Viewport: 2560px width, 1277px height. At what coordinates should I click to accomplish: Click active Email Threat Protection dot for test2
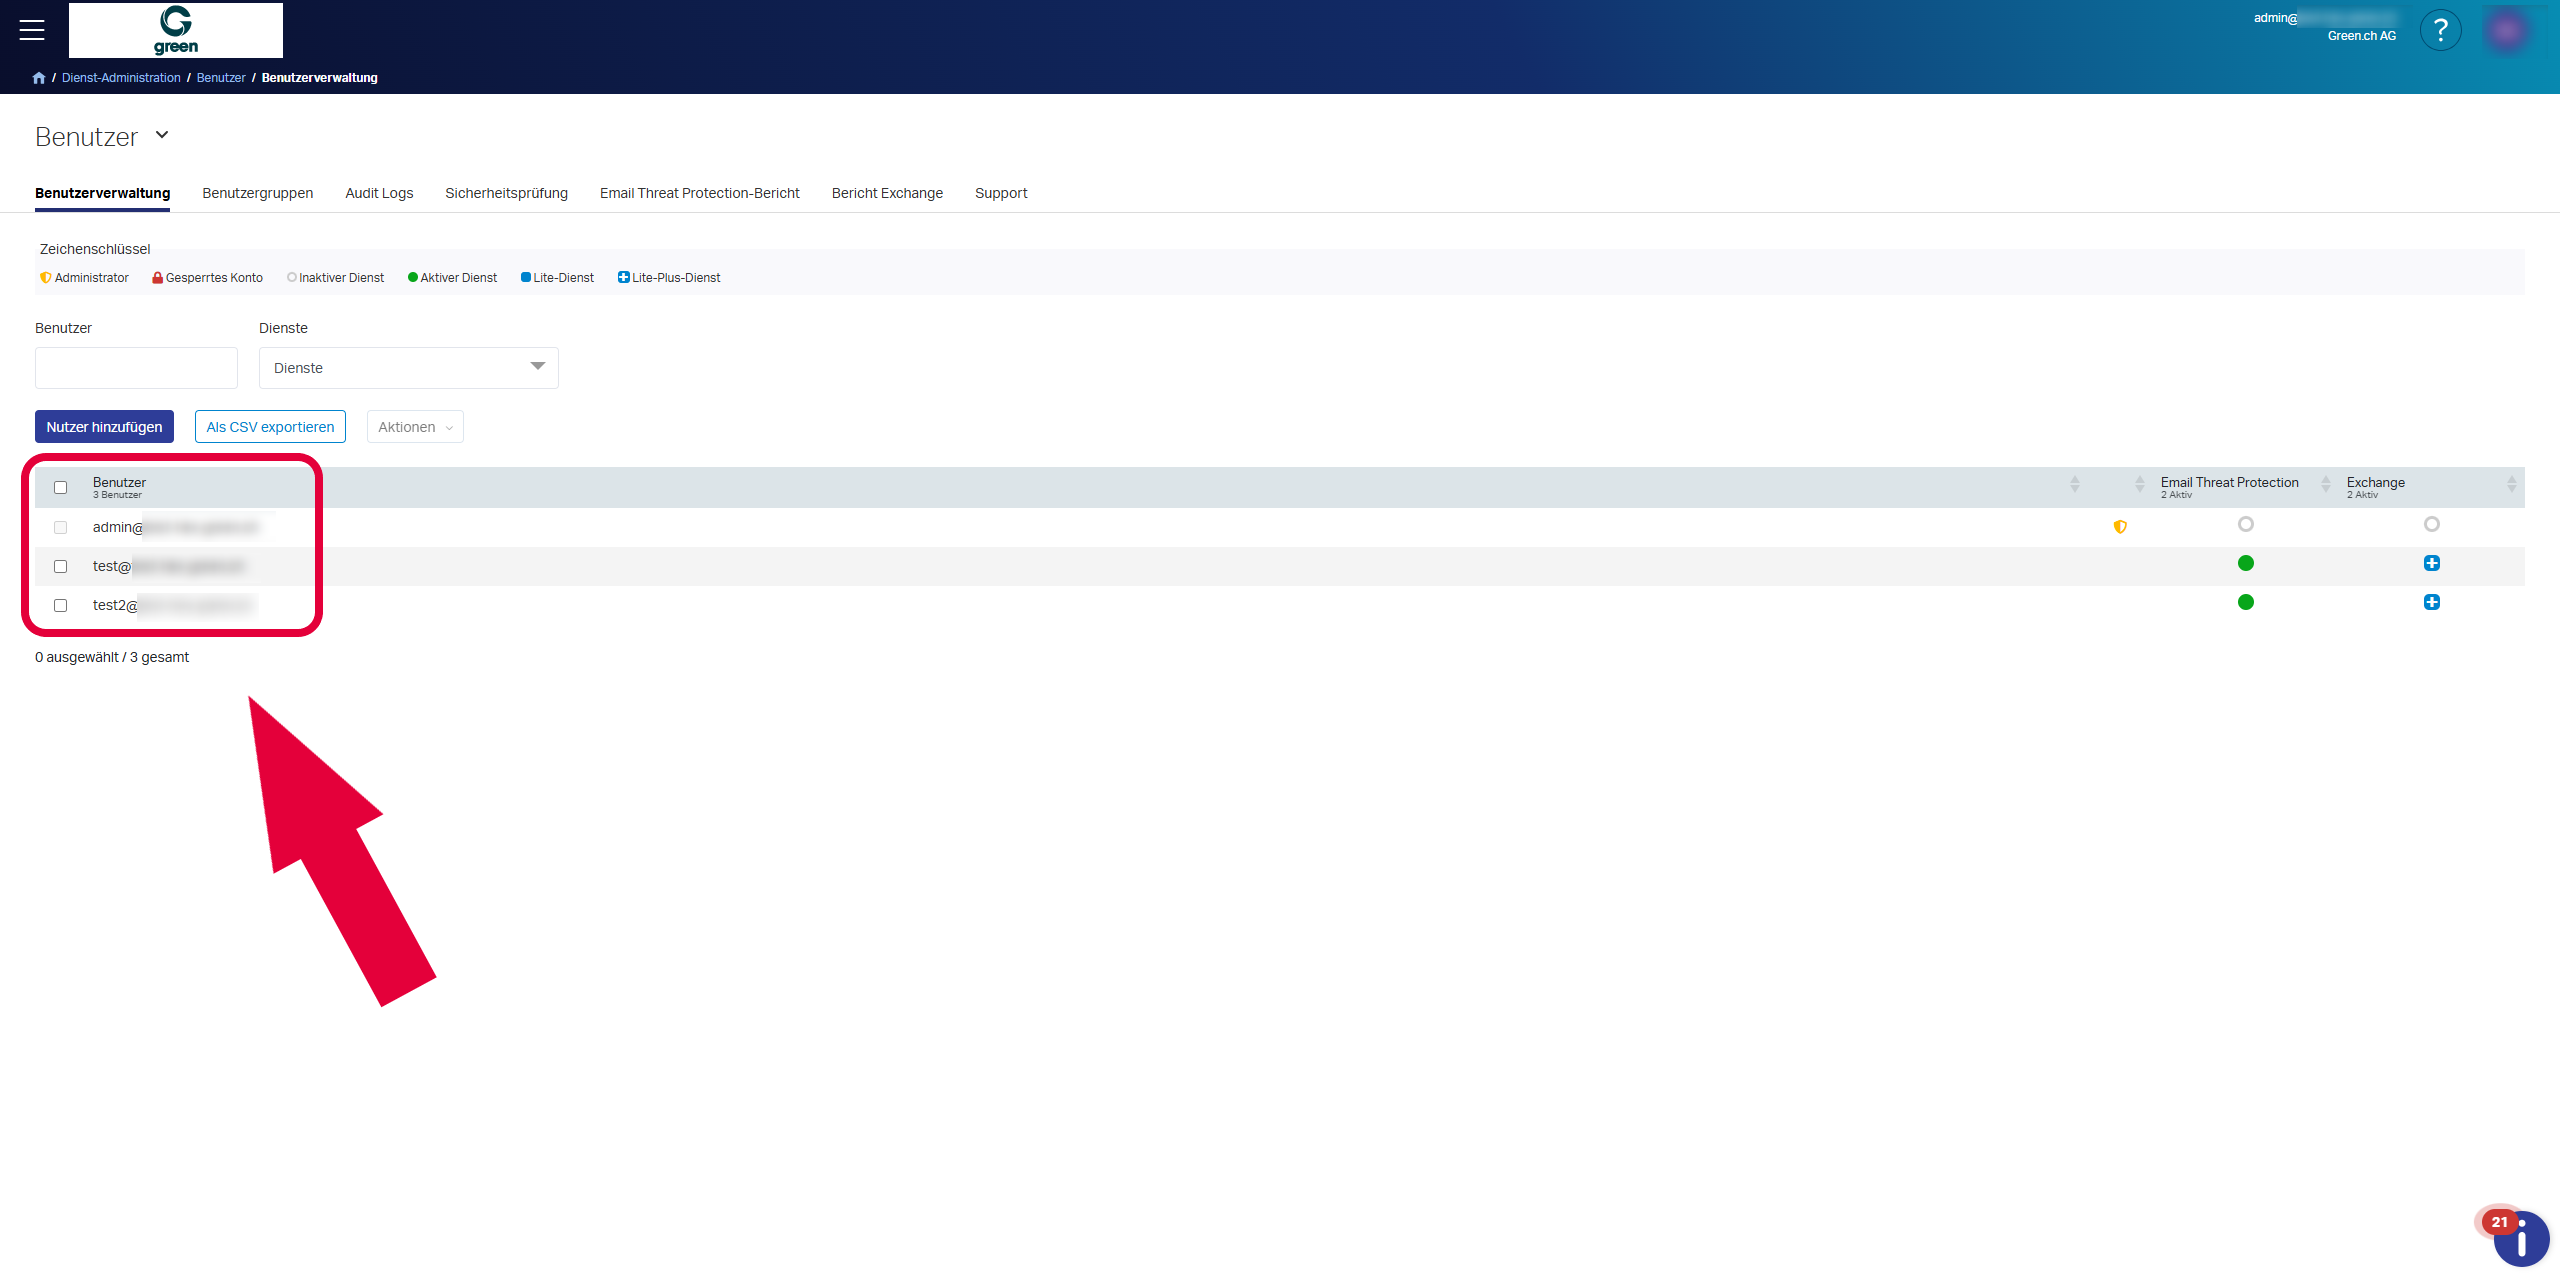click(2246, 602)
